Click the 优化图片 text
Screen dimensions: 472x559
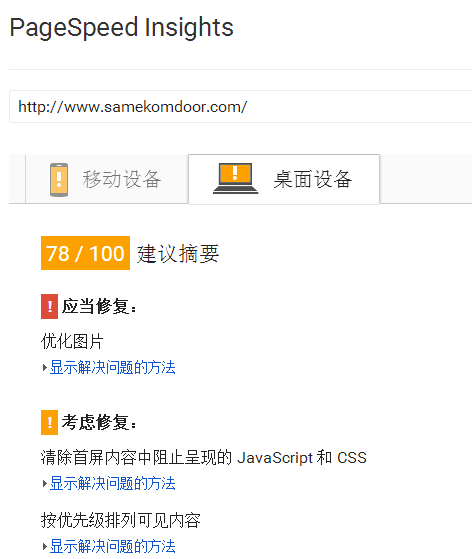72,342
